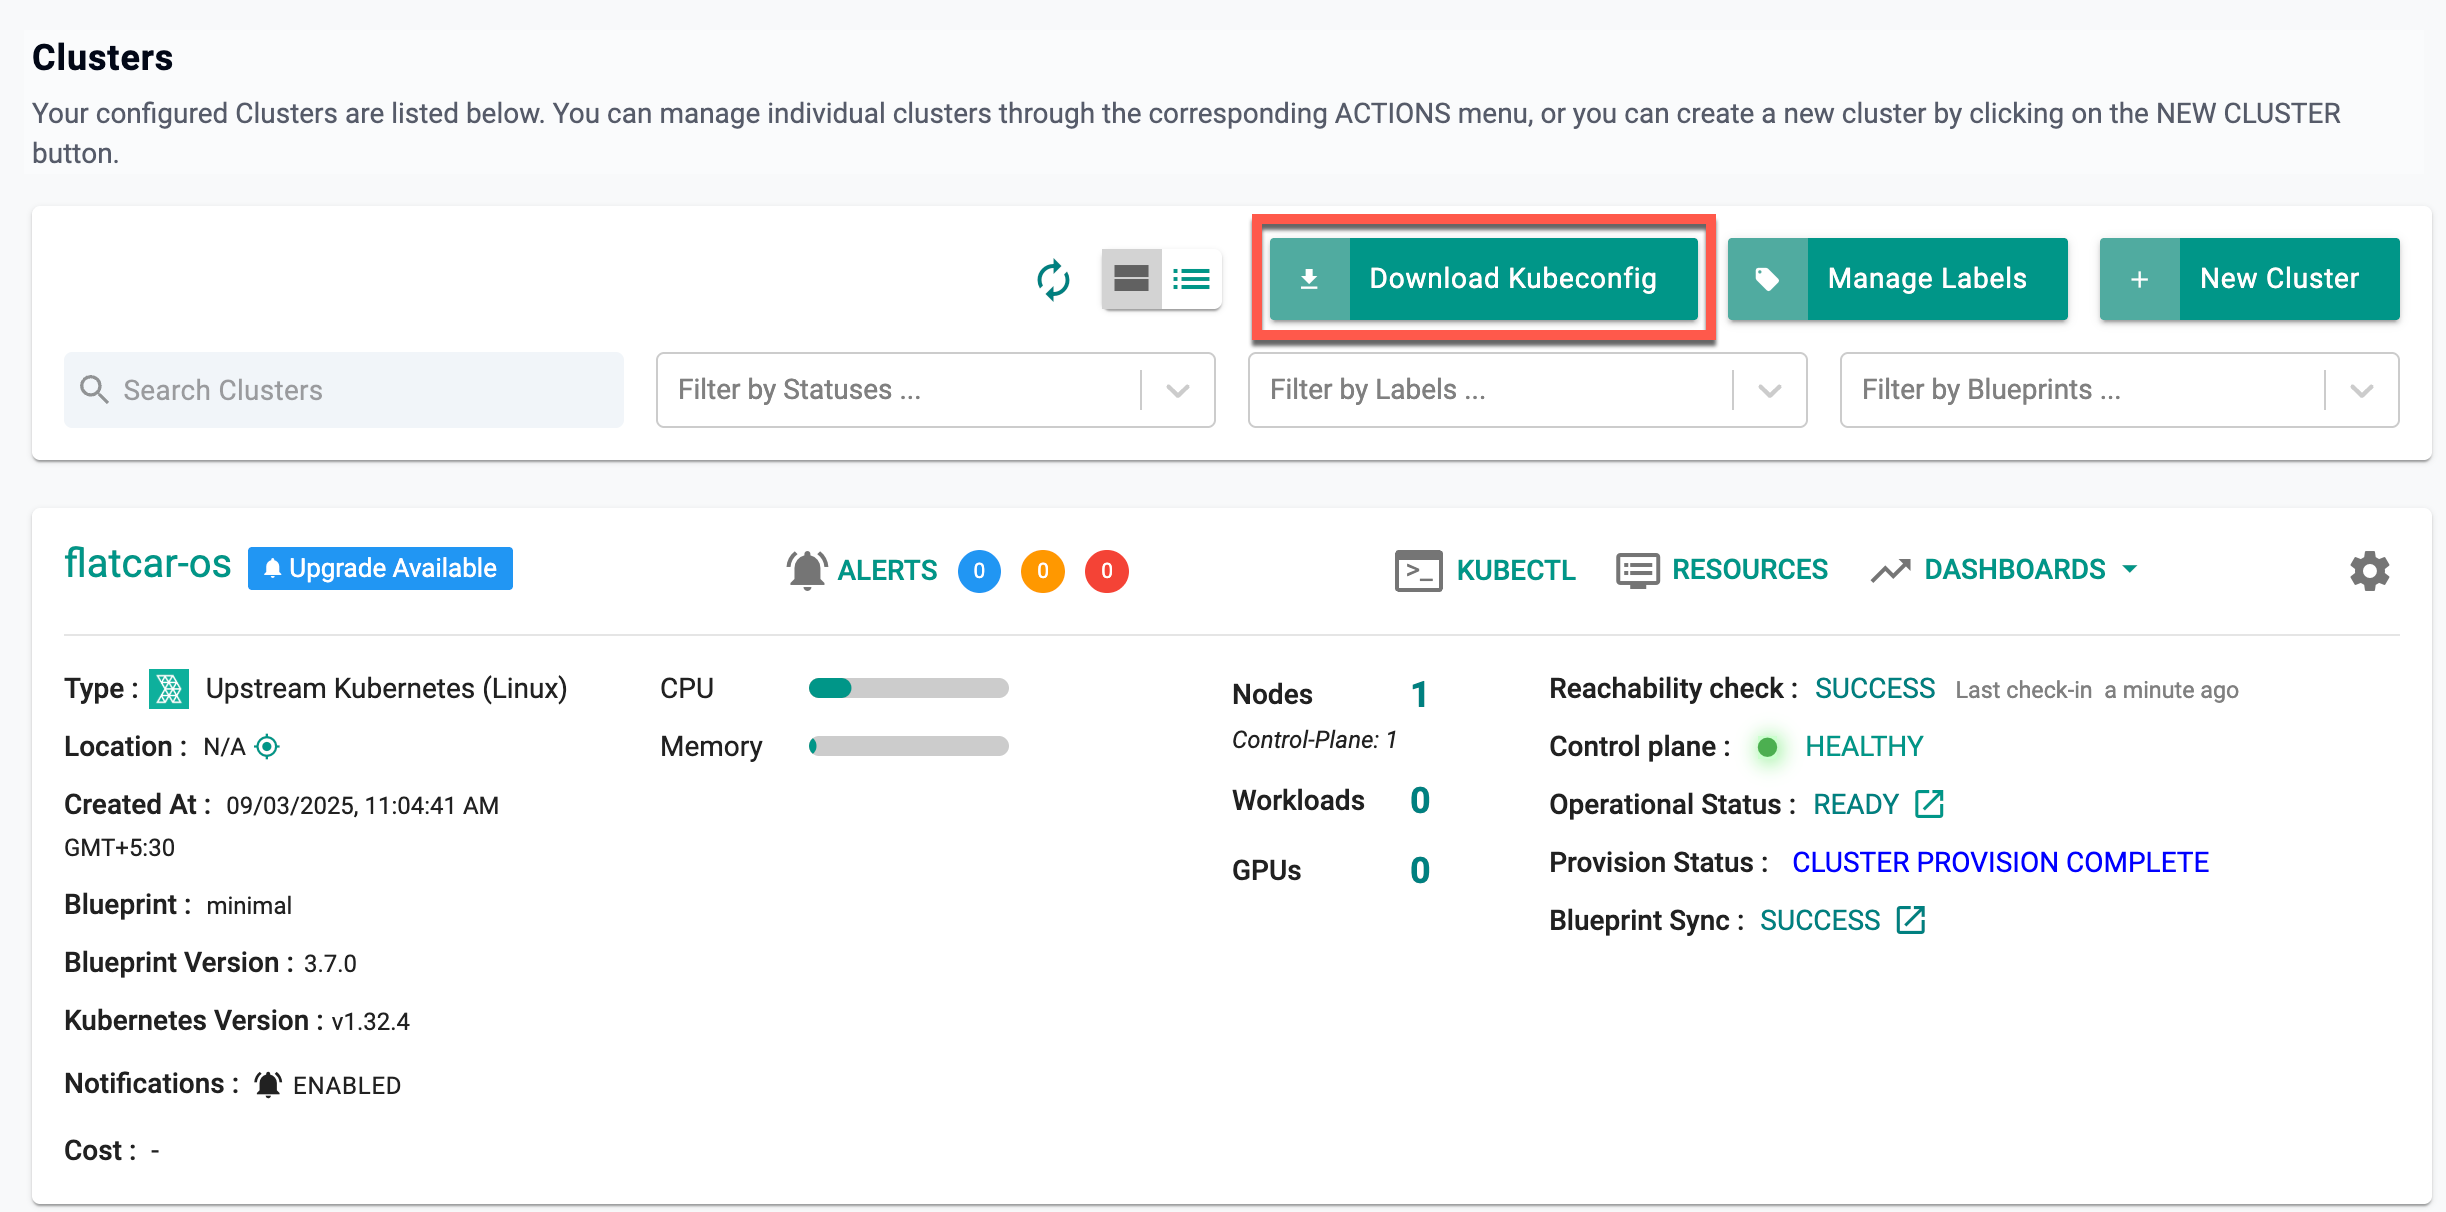Click the Upstream Kubernetes type icon
Image resolution: width=2446 pixels, height=1212 pixels.
coord(169,689)
